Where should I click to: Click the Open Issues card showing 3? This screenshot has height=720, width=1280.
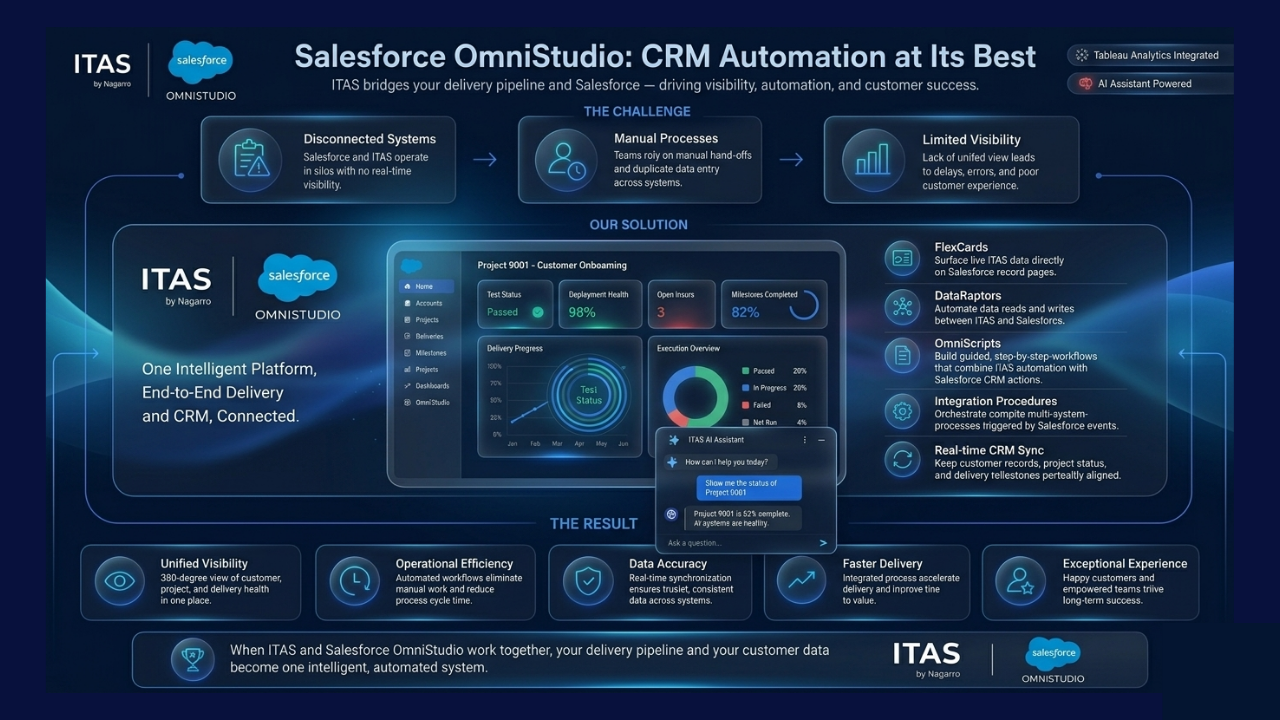coord(682,304)
